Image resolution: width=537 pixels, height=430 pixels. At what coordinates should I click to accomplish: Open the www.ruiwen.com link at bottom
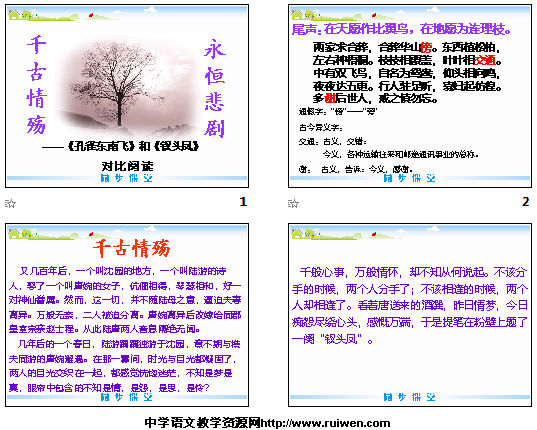(325, 423)
